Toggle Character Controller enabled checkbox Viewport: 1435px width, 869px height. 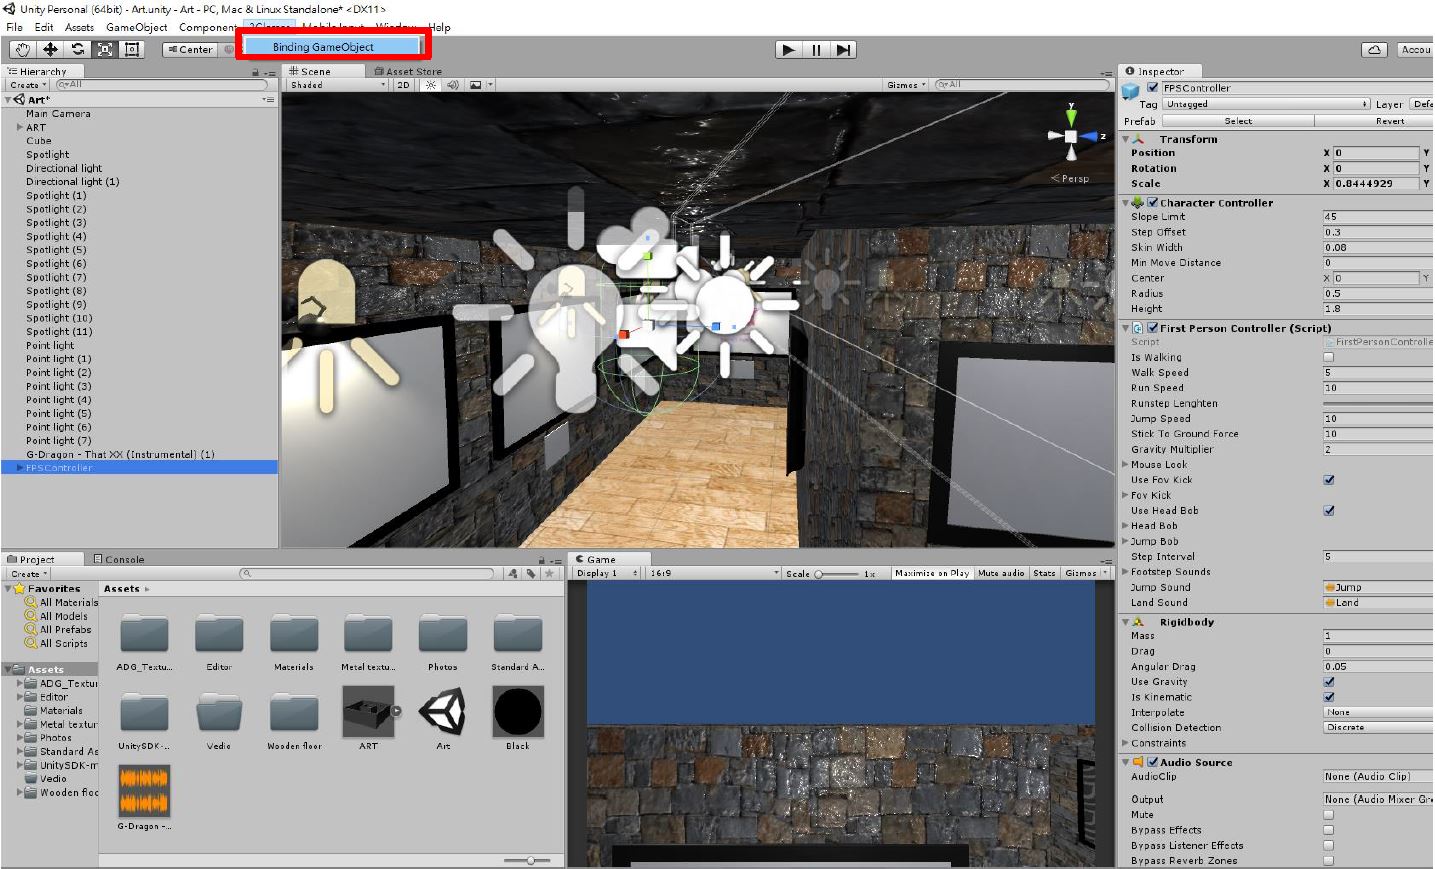tap(1153, 203)
